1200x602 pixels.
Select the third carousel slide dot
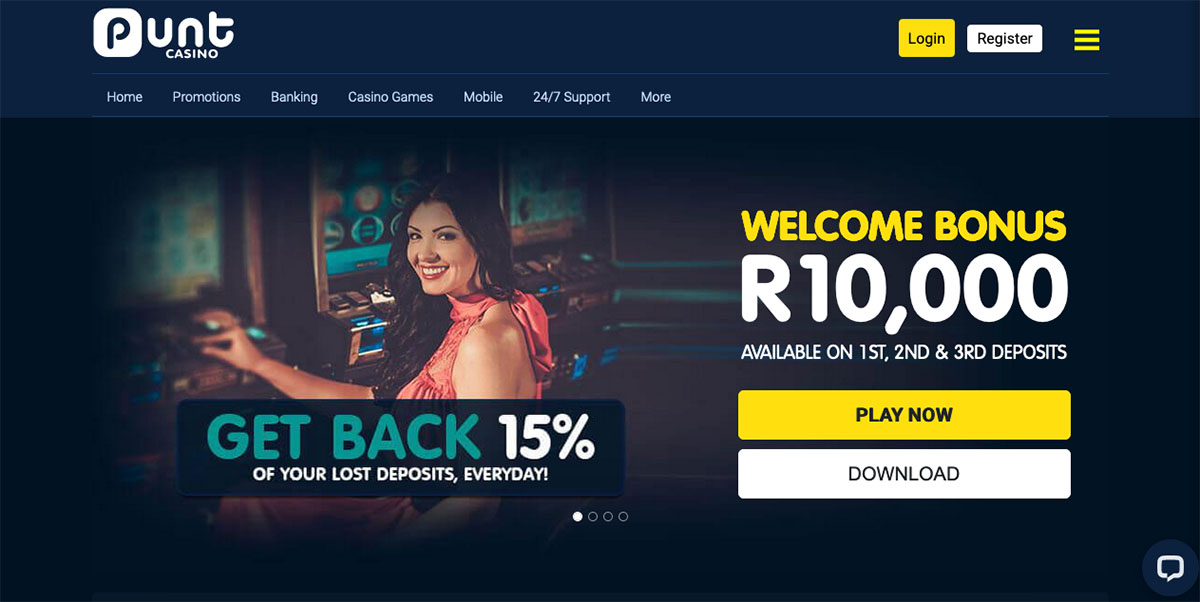click(608, 517)
